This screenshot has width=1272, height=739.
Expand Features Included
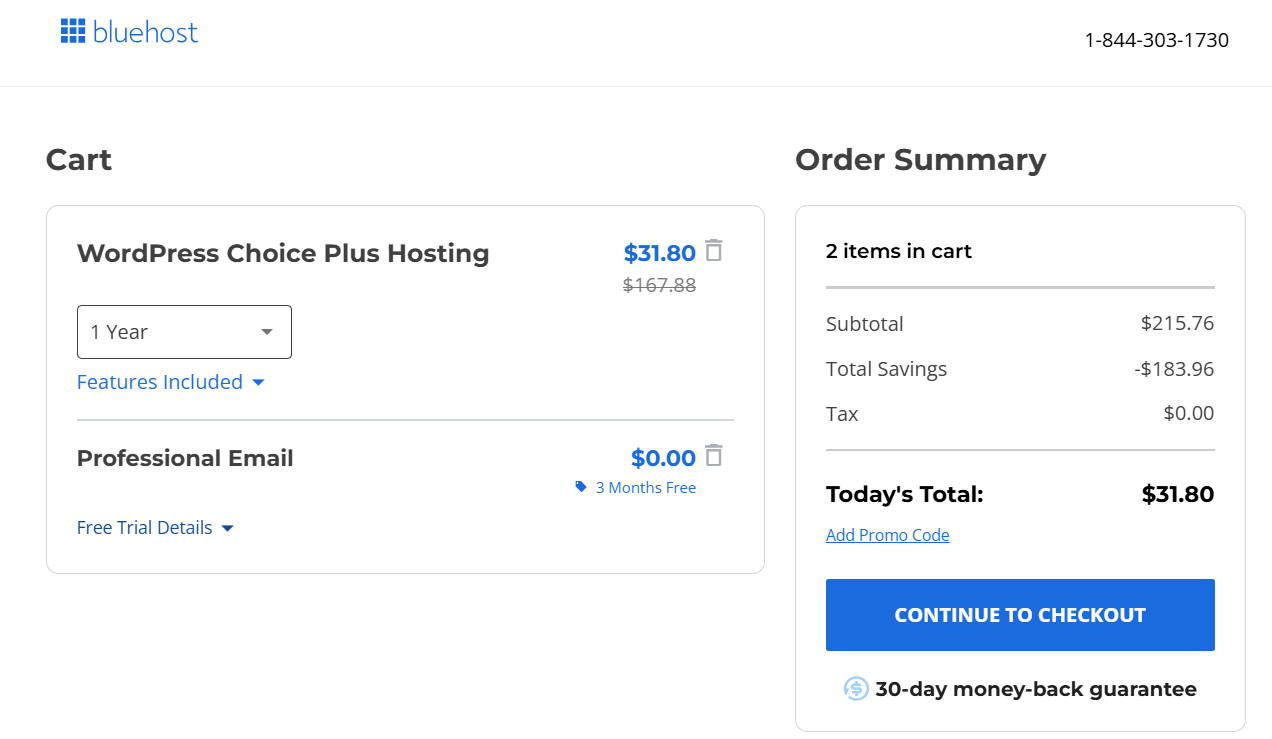point(171,382)
